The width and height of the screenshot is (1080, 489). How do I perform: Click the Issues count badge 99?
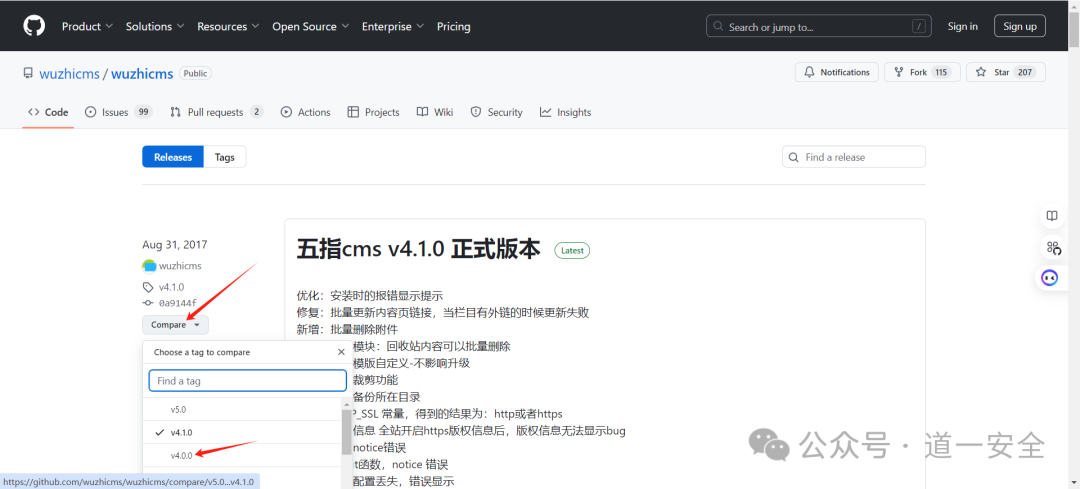143,112
